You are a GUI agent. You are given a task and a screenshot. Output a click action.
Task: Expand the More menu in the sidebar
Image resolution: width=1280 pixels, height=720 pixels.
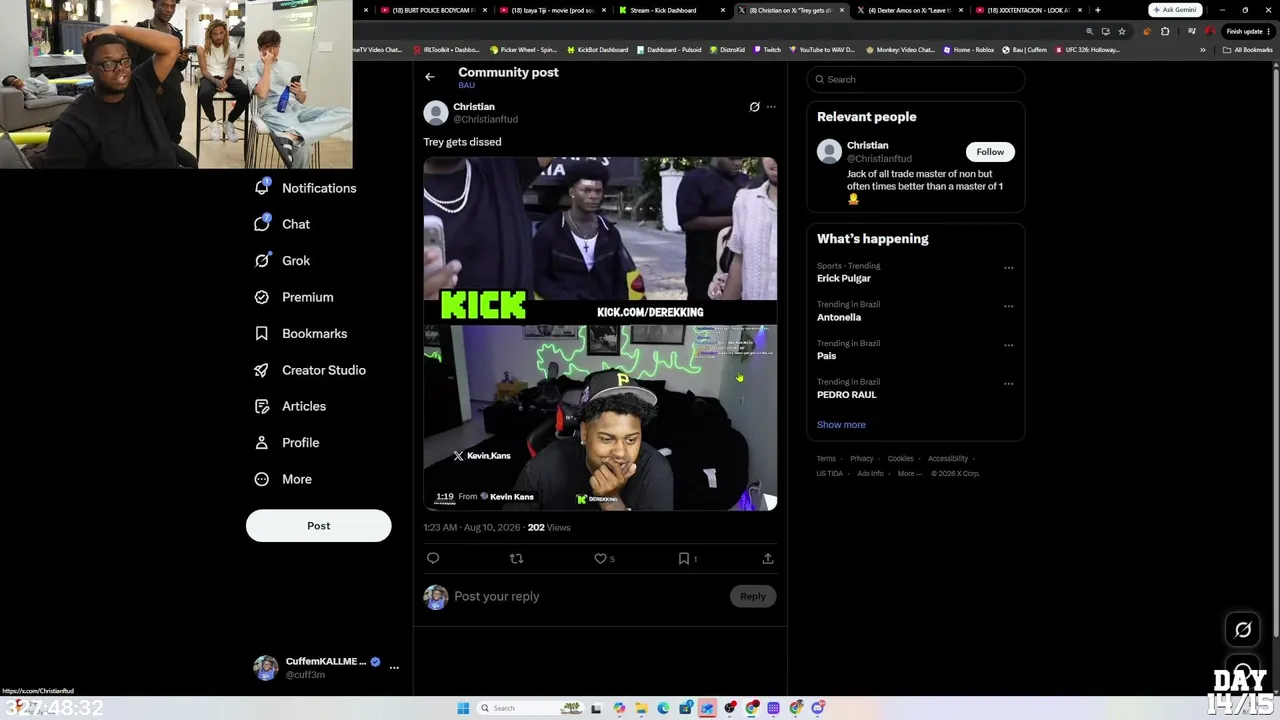283,479
